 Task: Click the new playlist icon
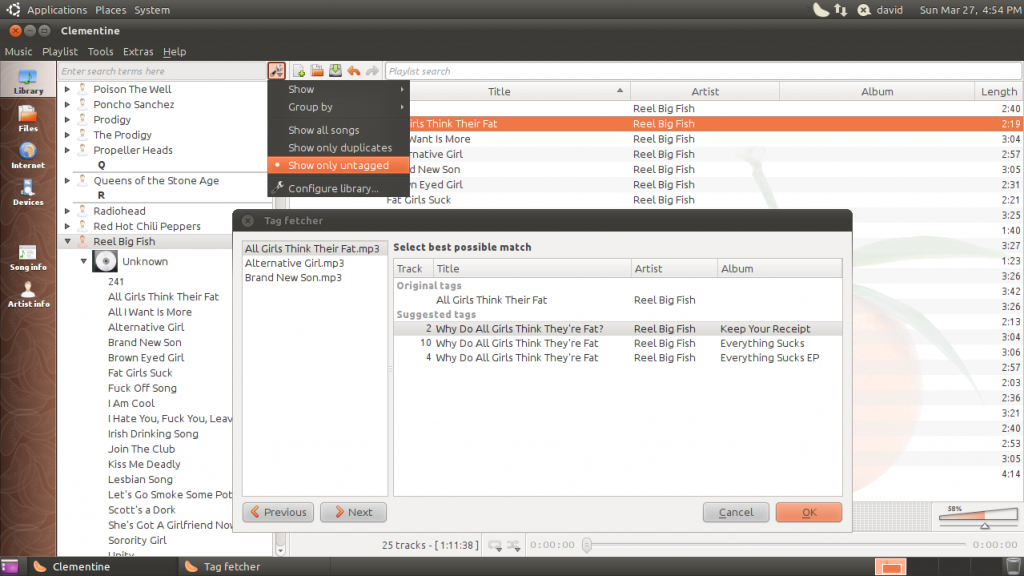pyautogui.click(x=298, y=70)
